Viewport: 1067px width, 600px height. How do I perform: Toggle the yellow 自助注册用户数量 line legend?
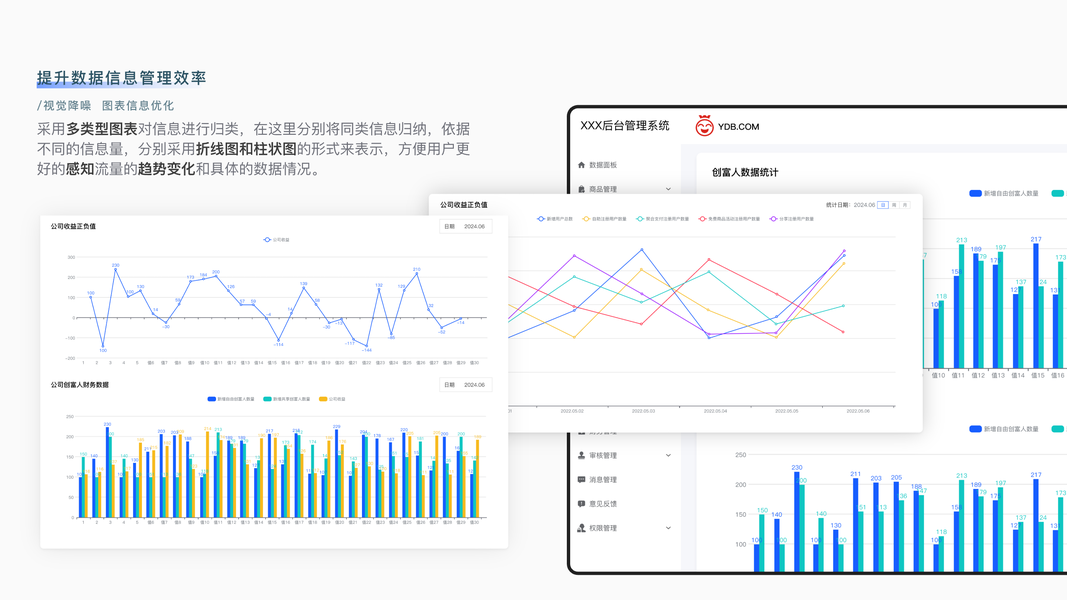point(604,219)
